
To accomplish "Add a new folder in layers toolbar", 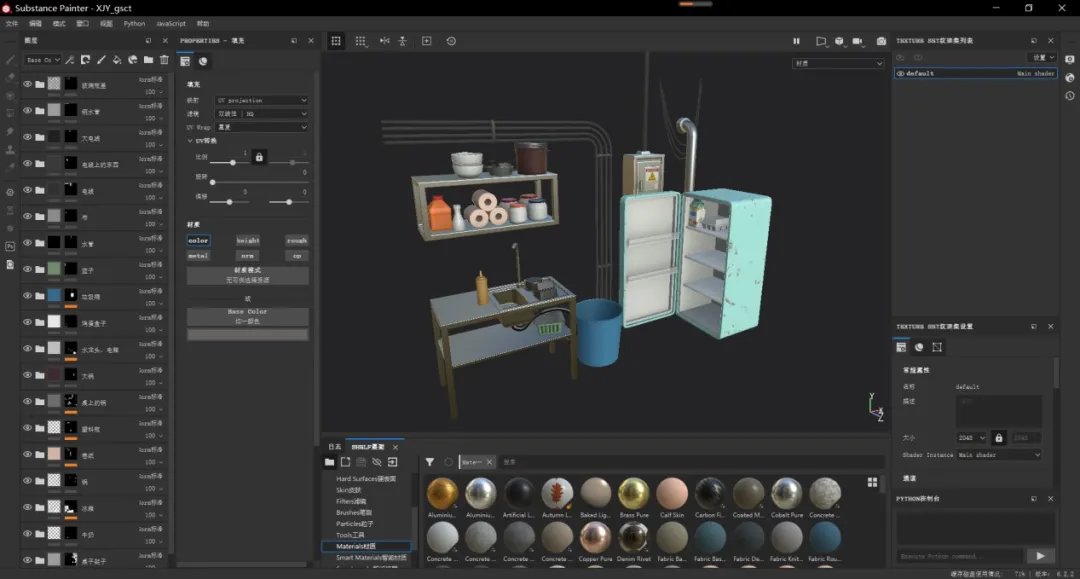I will click(149, 60).
